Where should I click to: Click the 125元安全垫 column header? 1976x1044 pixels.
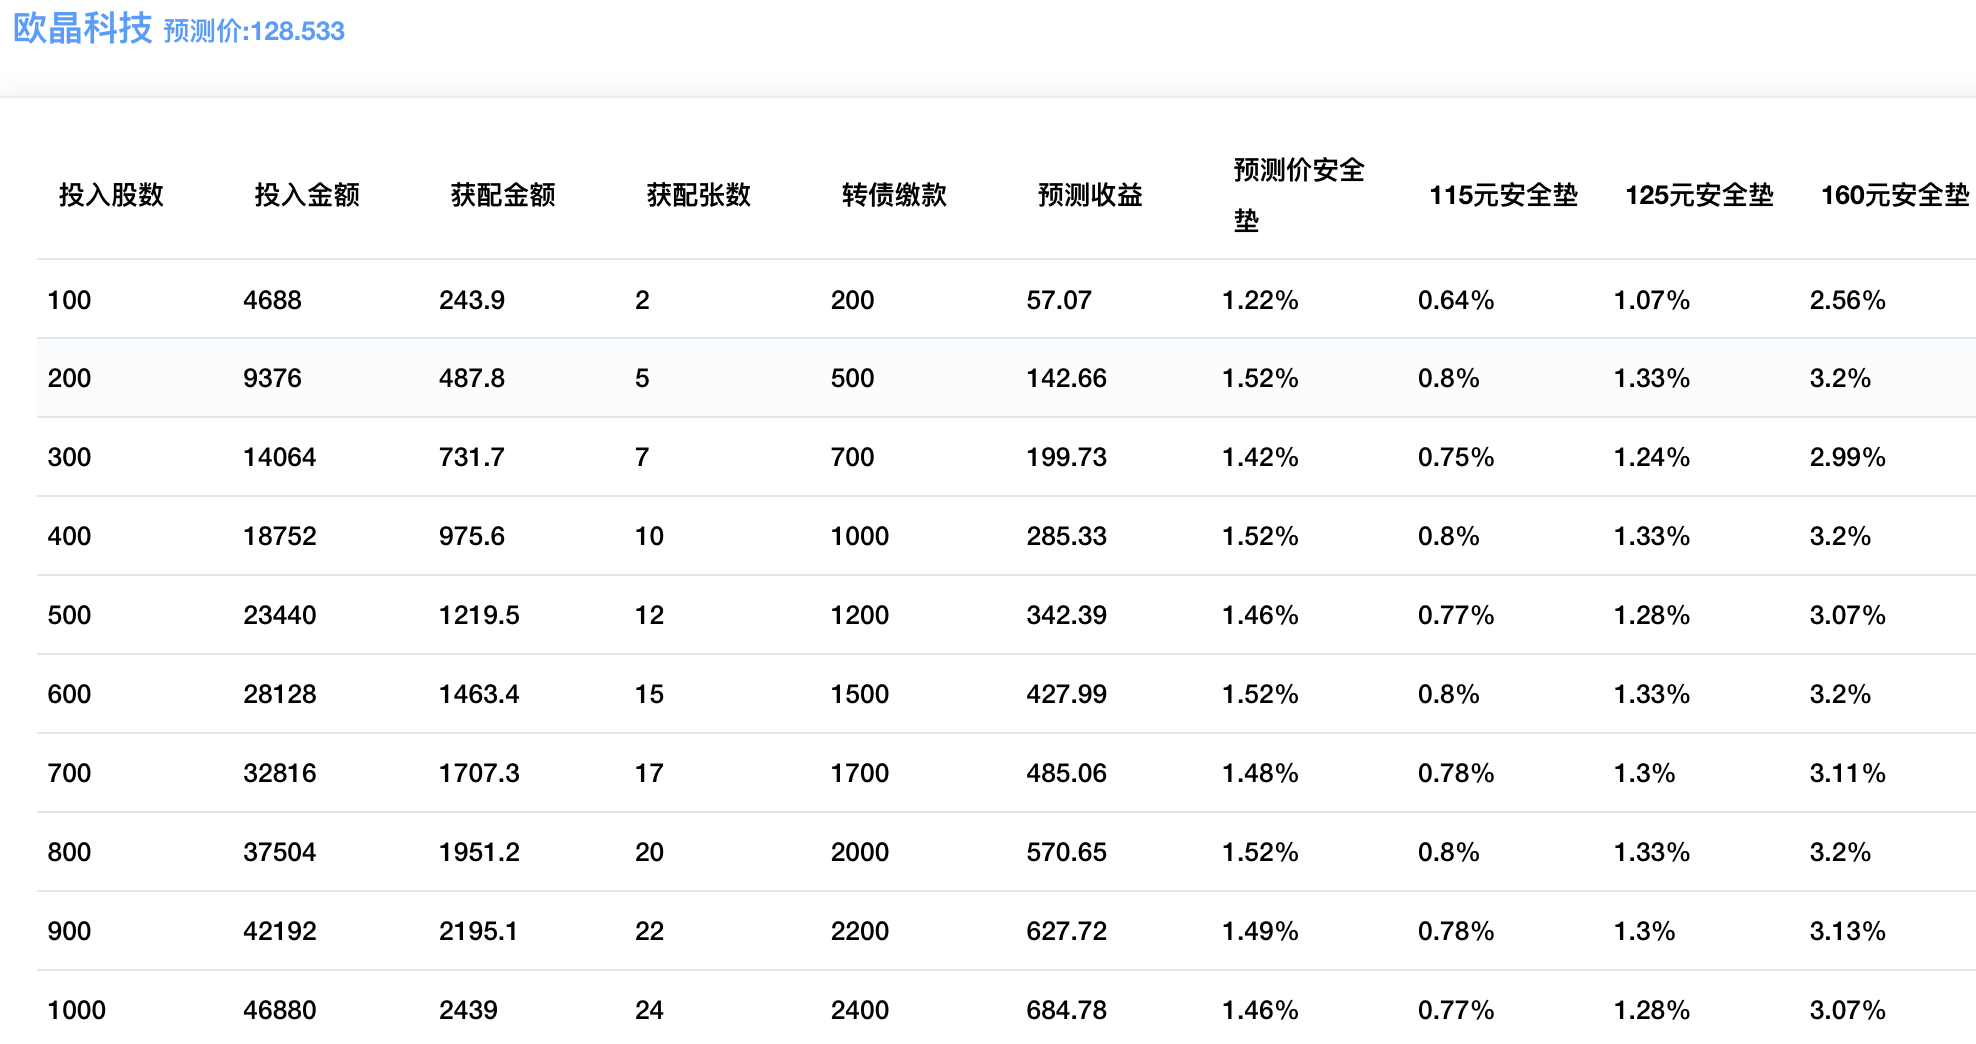pos(1699,195)
